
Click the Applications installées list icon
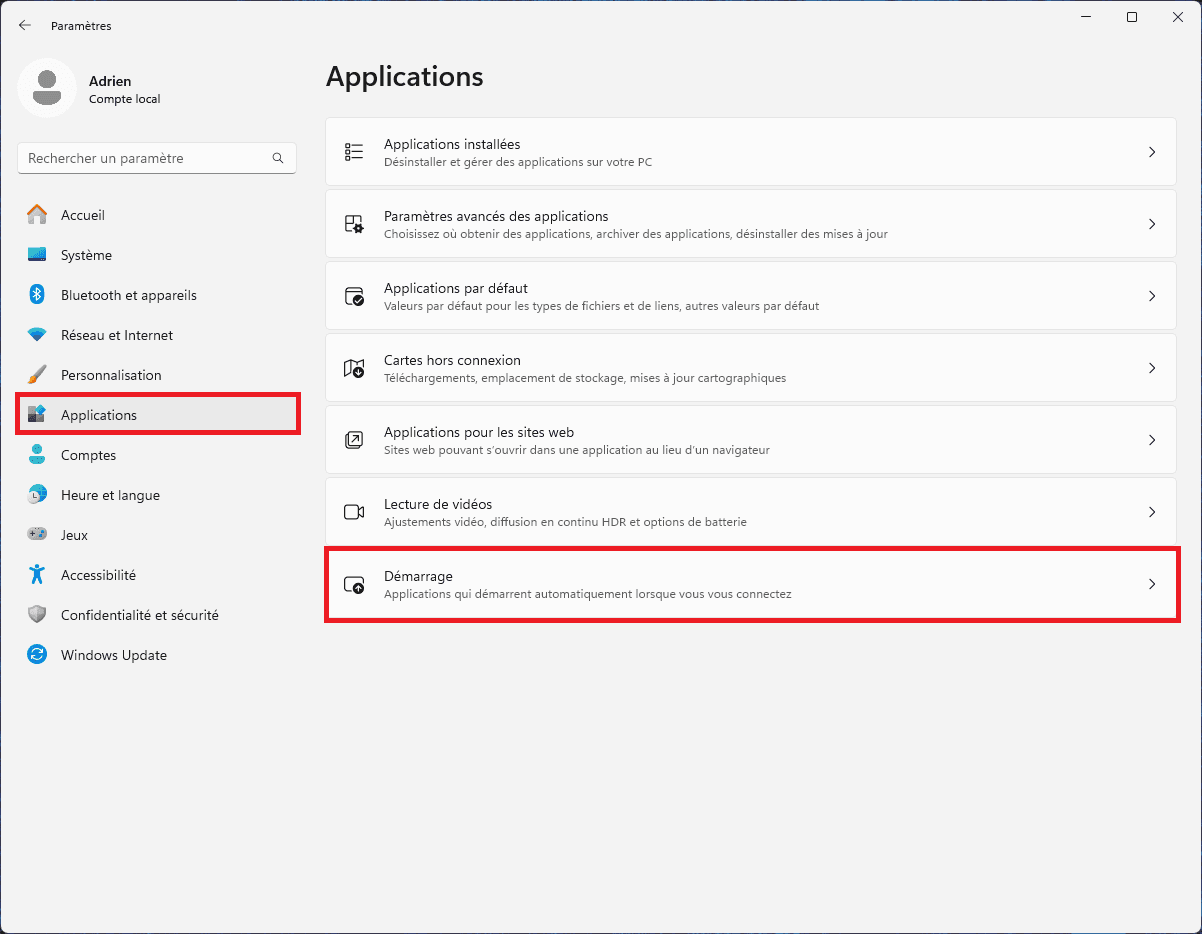pyautogui.click(x=354, y=152)
